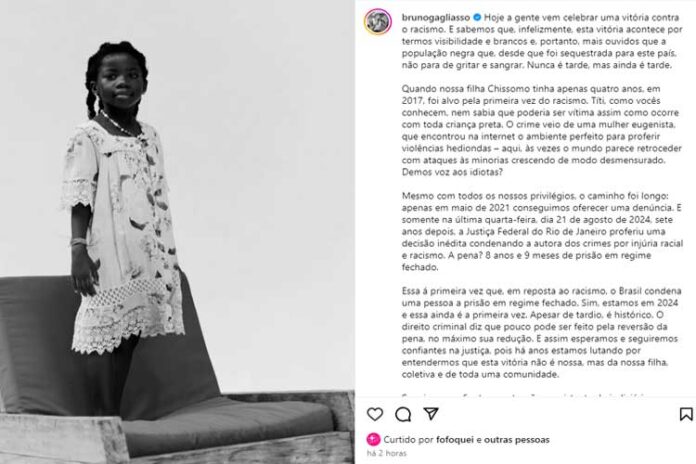Open brunogagliasso profile picture
The image size is (696, 464).
378,21
